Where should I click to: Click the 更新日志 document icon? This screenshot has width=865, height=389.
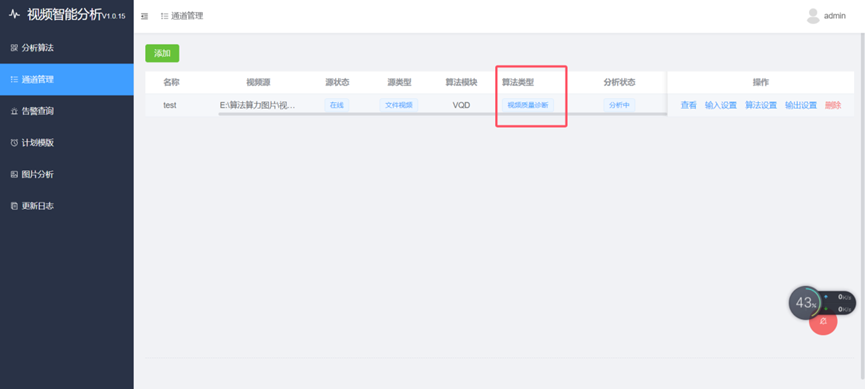coord(14,206)
